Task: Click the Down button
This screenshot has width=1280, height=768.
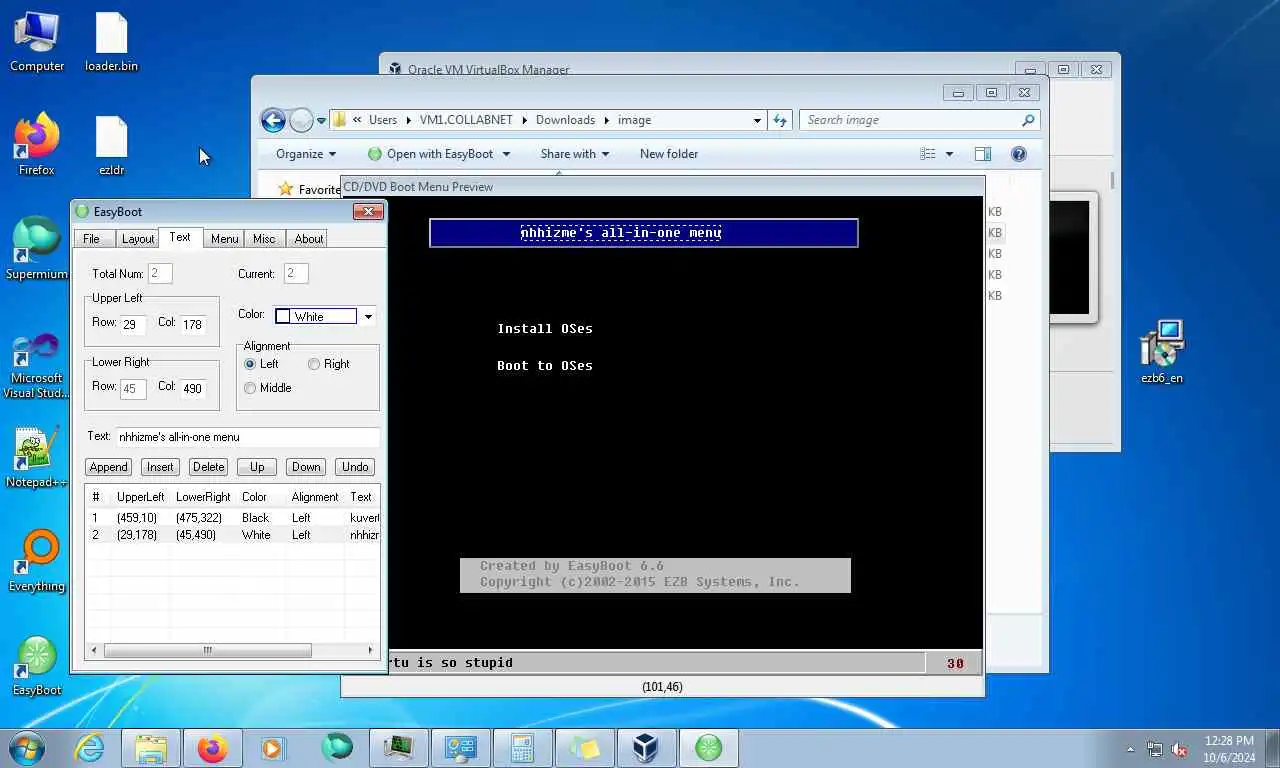Action: (306, 467)
